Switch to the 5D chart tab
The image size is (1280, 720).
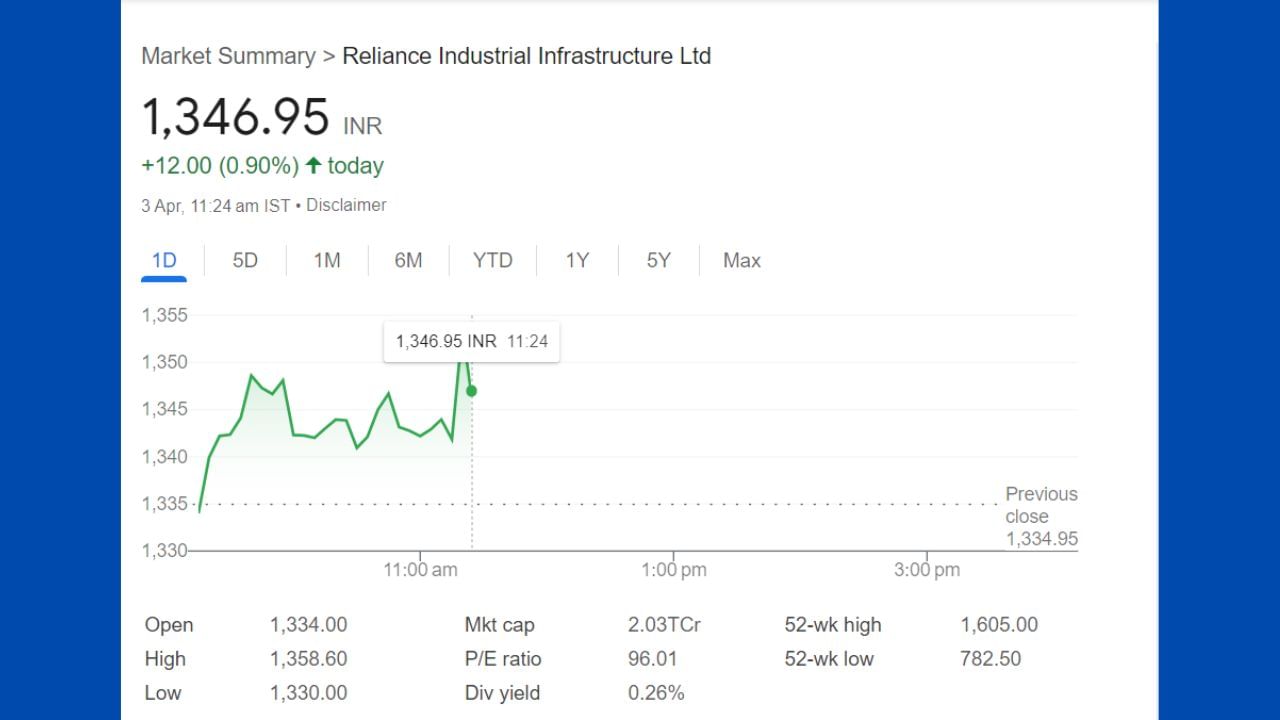point(245,261)
